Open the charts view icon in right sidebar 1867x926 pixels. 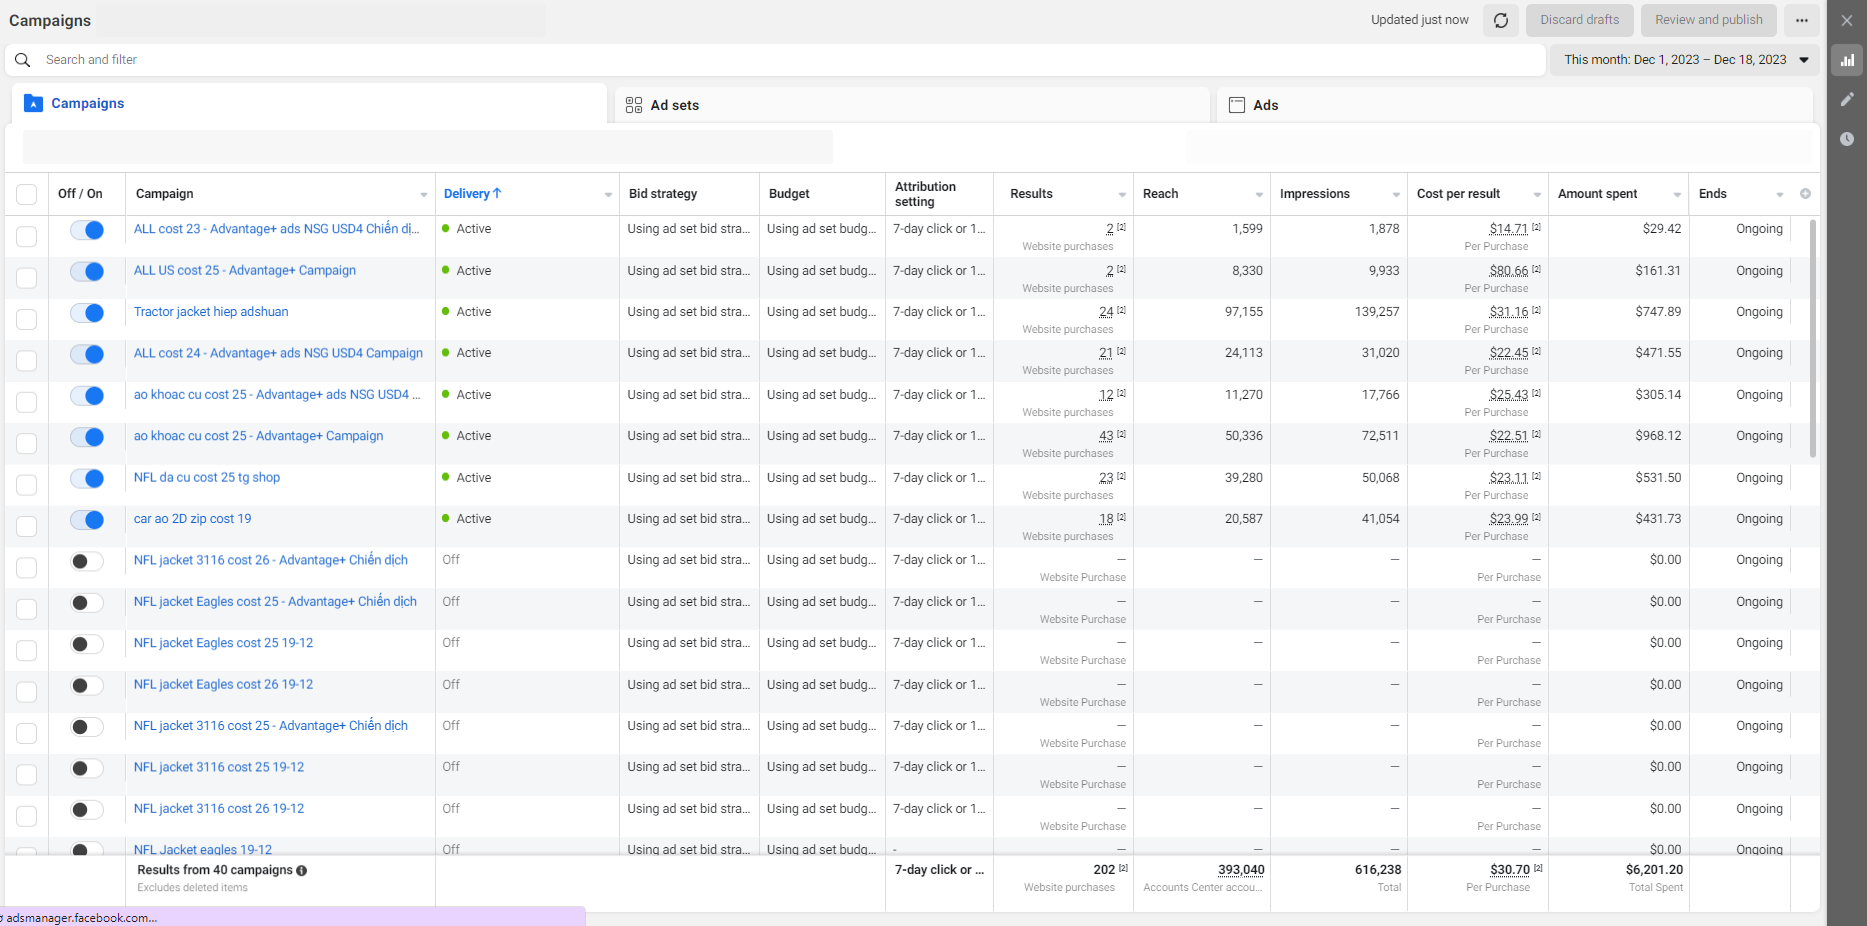coord(1846,60)
